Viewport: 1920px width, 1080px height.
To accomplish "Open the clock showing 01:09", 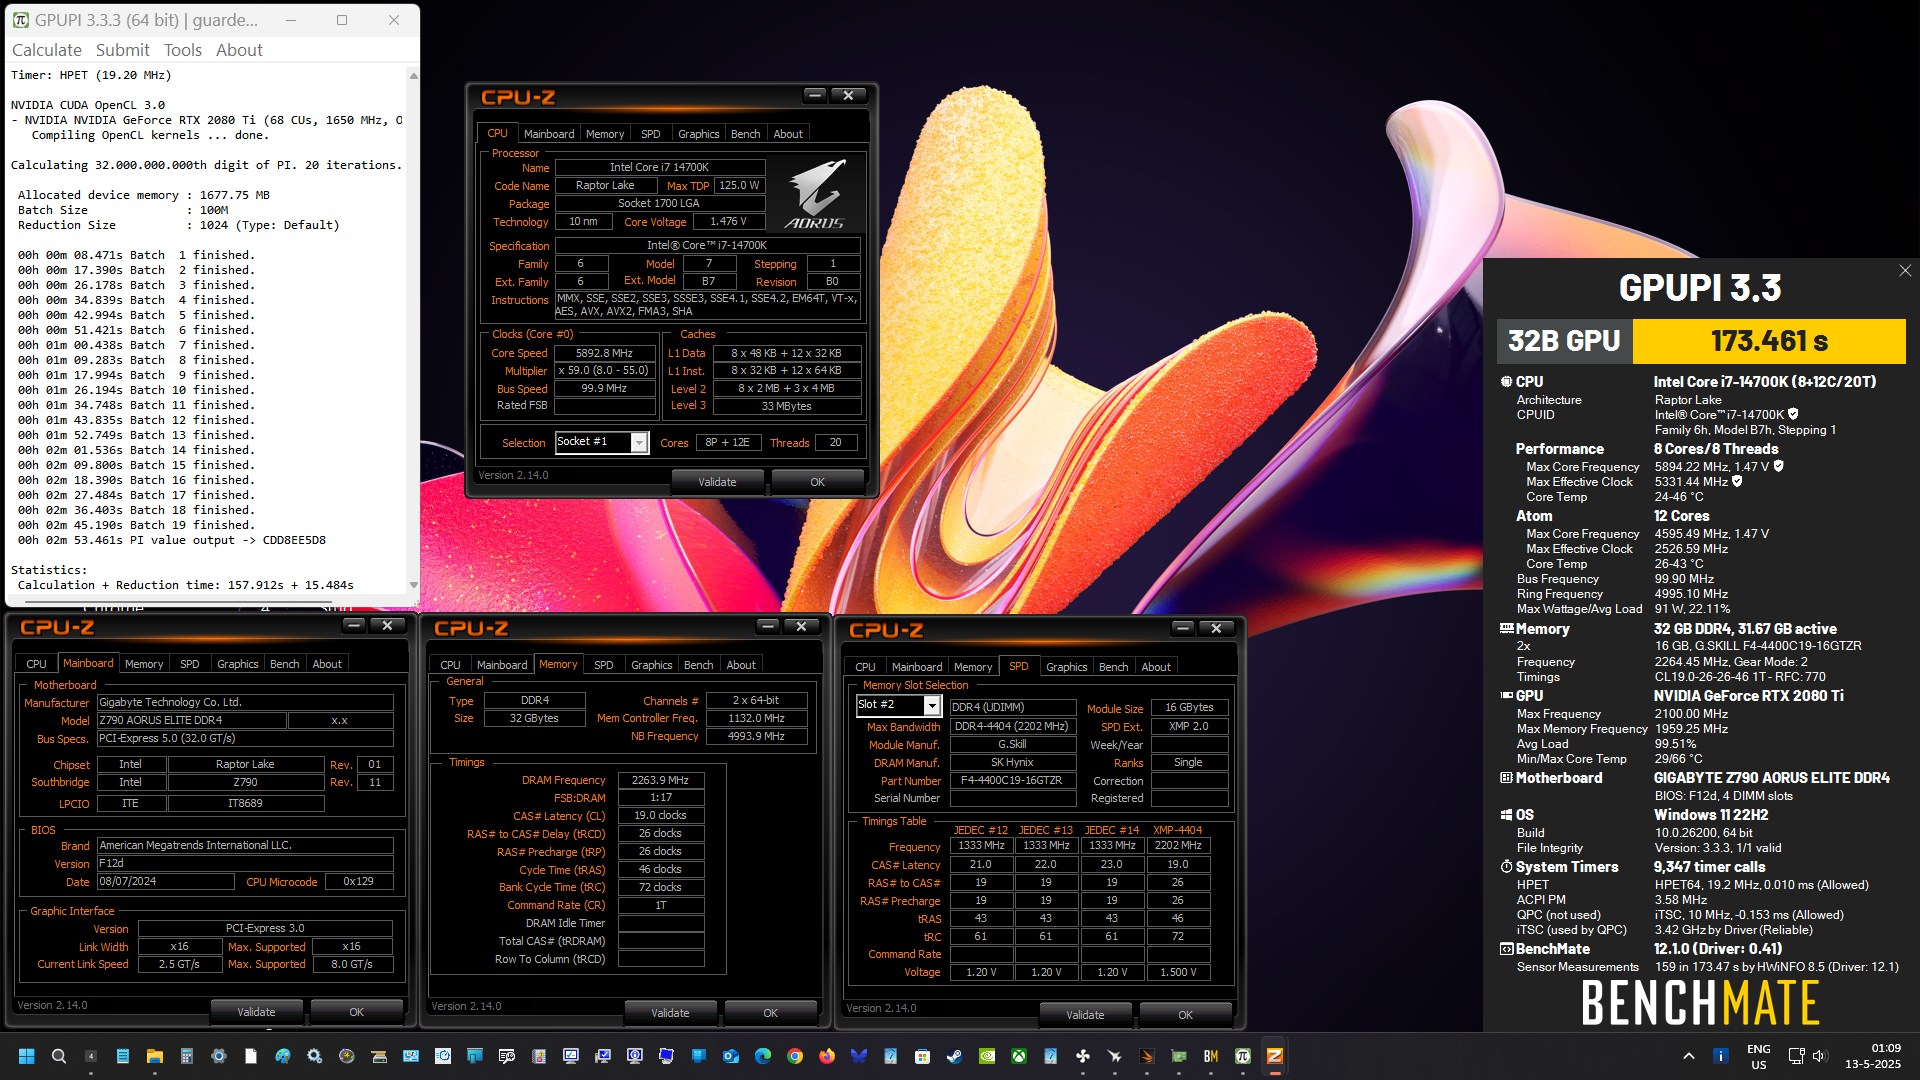I will (1873, 1056).
